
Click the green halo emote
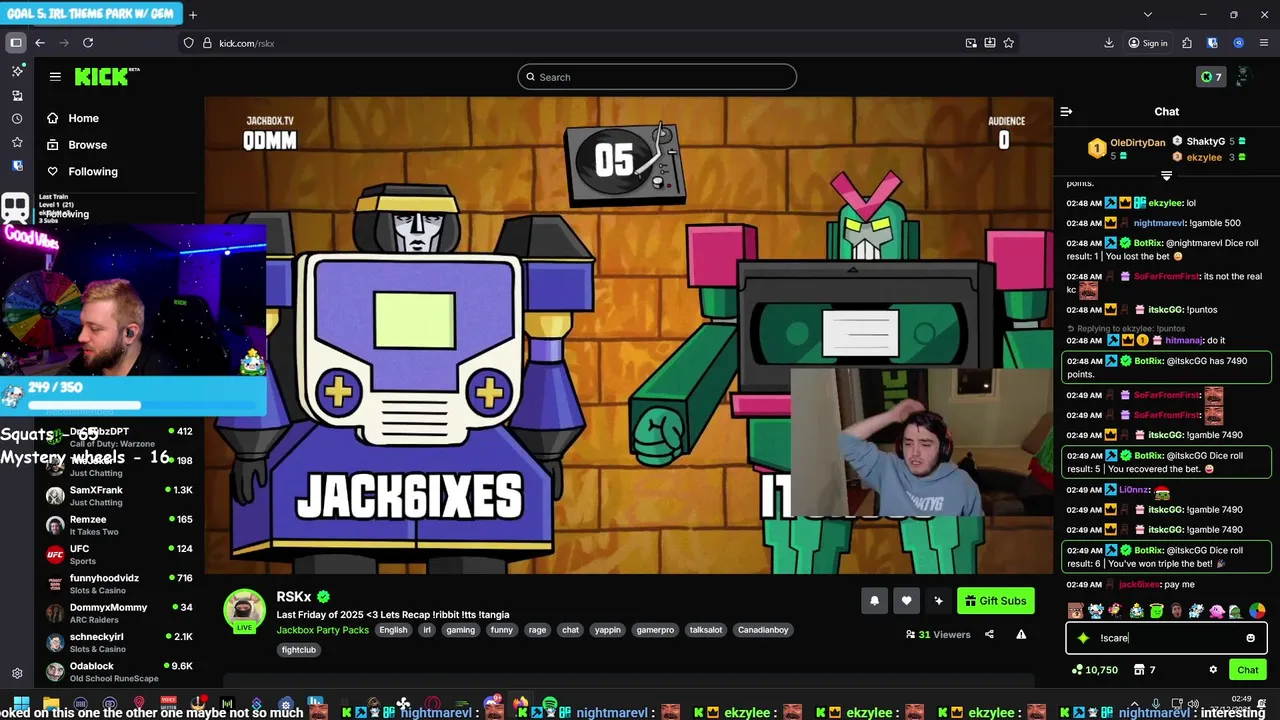1156,611
